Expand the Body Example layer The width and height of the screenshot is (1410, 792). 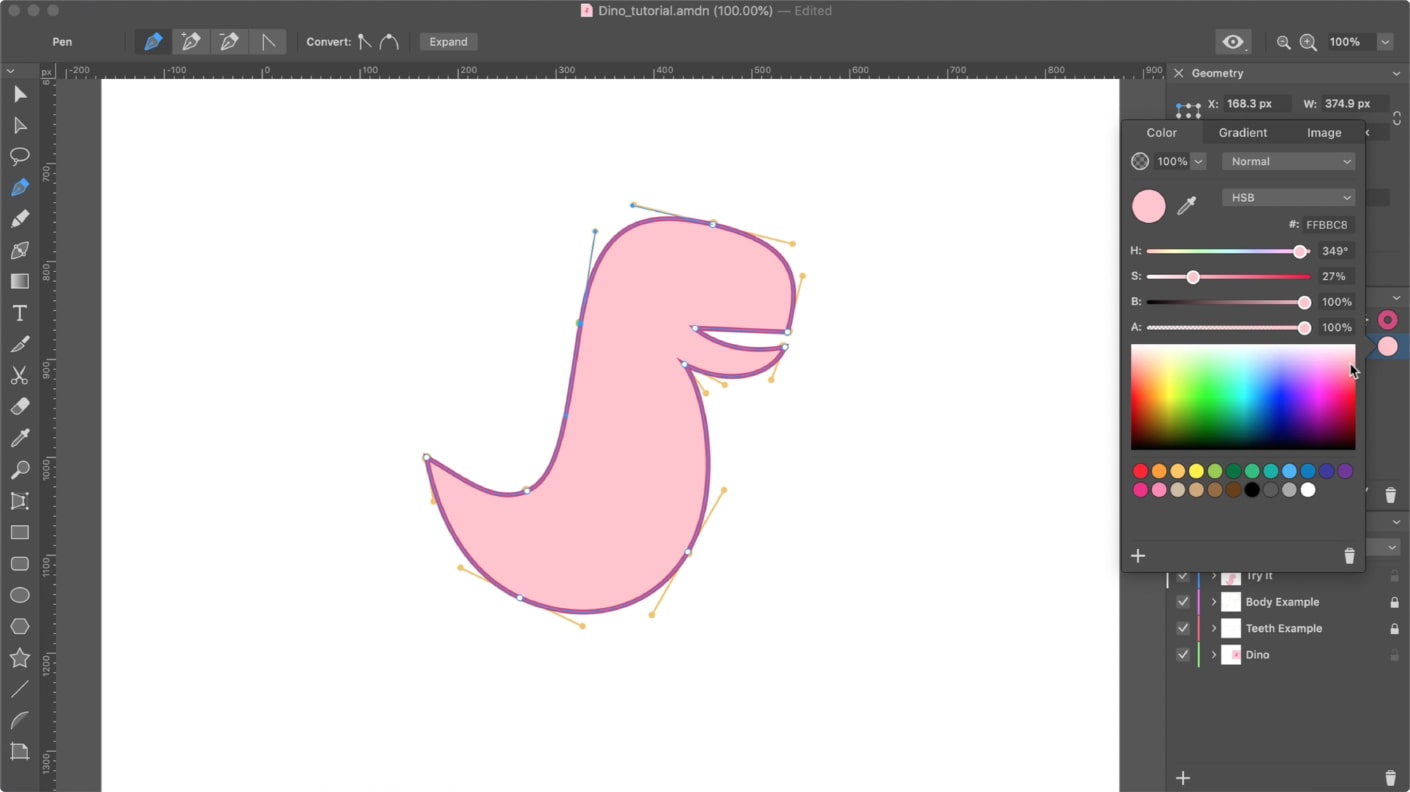click(1214, 602)
